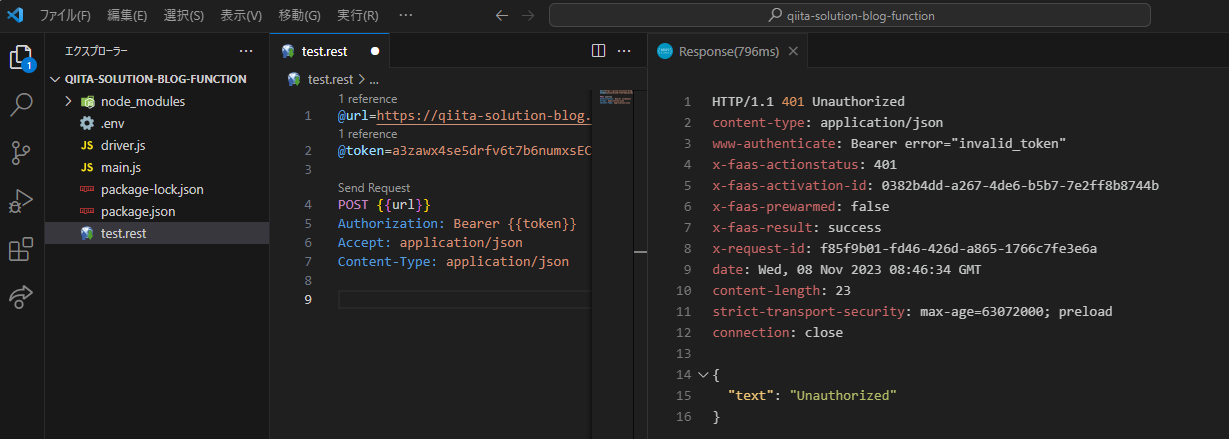Fold the JSON body at line 14
Image resolution: width=1229 pixels, height=439 pixels.
point(702,374)
